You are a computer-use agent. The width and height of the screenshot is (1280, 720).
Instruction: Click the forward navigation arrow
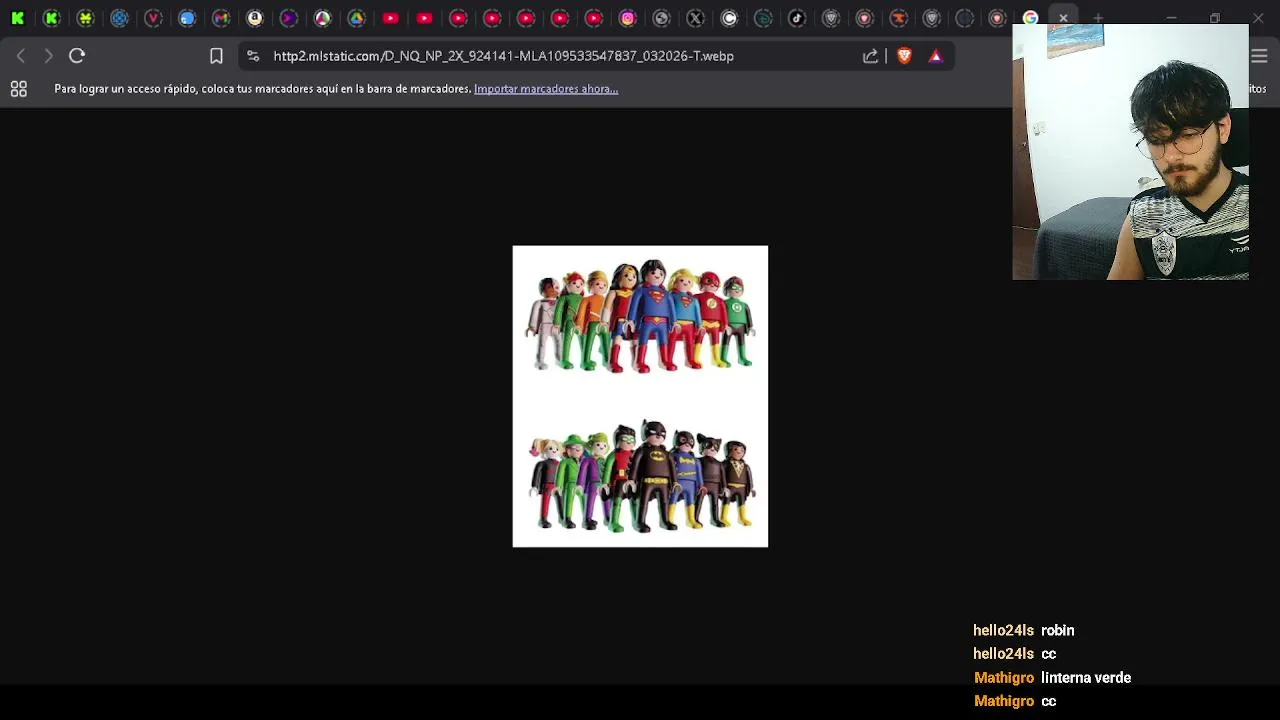(x=48, y=56)
